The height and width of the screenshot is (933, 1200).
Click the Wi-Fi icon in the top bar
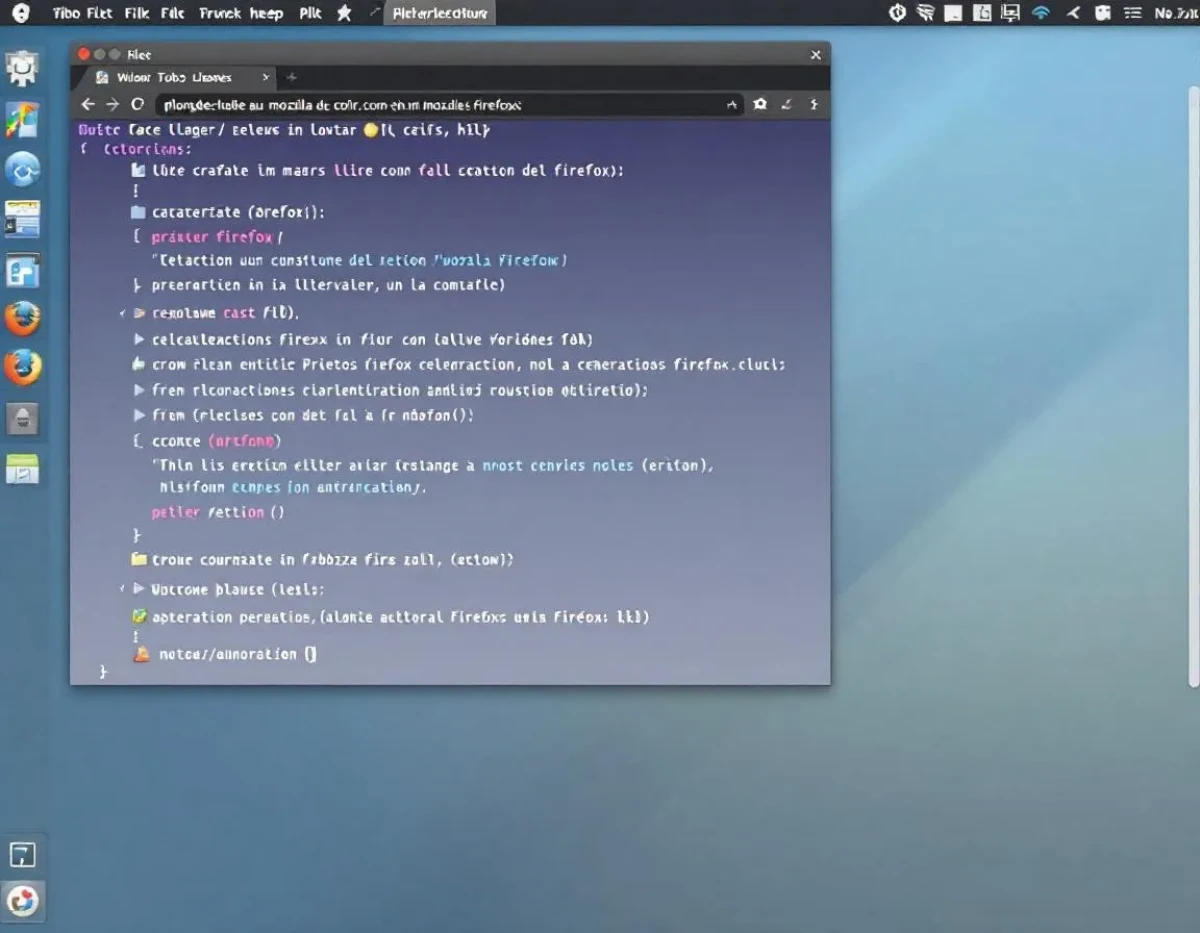(1040, 13)
